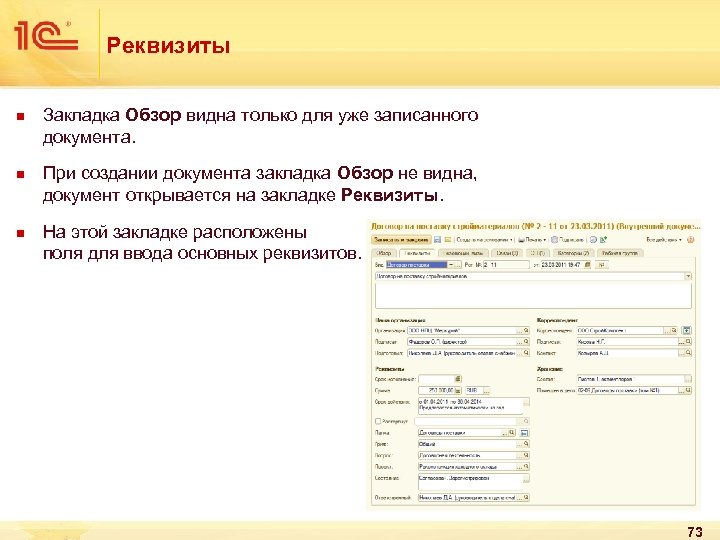Open the ЭП (1) tab
The height and width of the screenshot is (540, 720).
coord(537,253)
